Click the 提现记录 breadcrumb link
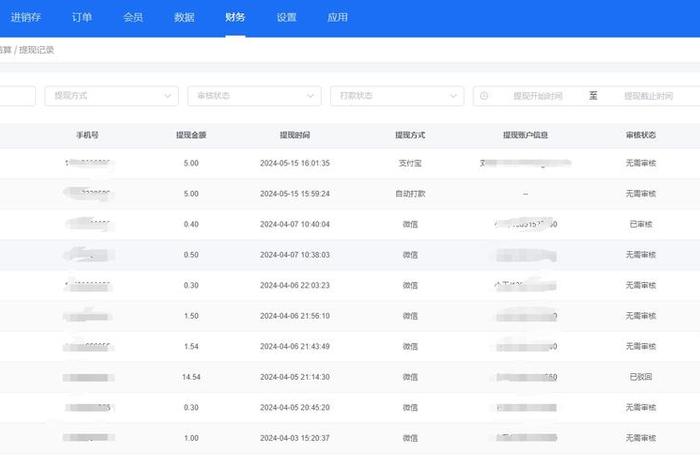 click(37, 50)
